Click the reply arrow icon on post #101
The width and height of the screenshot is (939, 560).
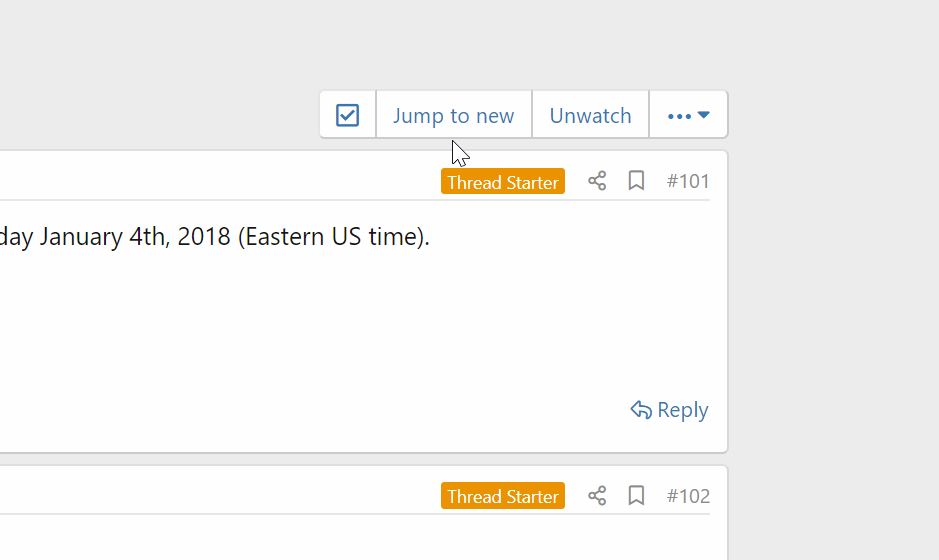[641, 410]
